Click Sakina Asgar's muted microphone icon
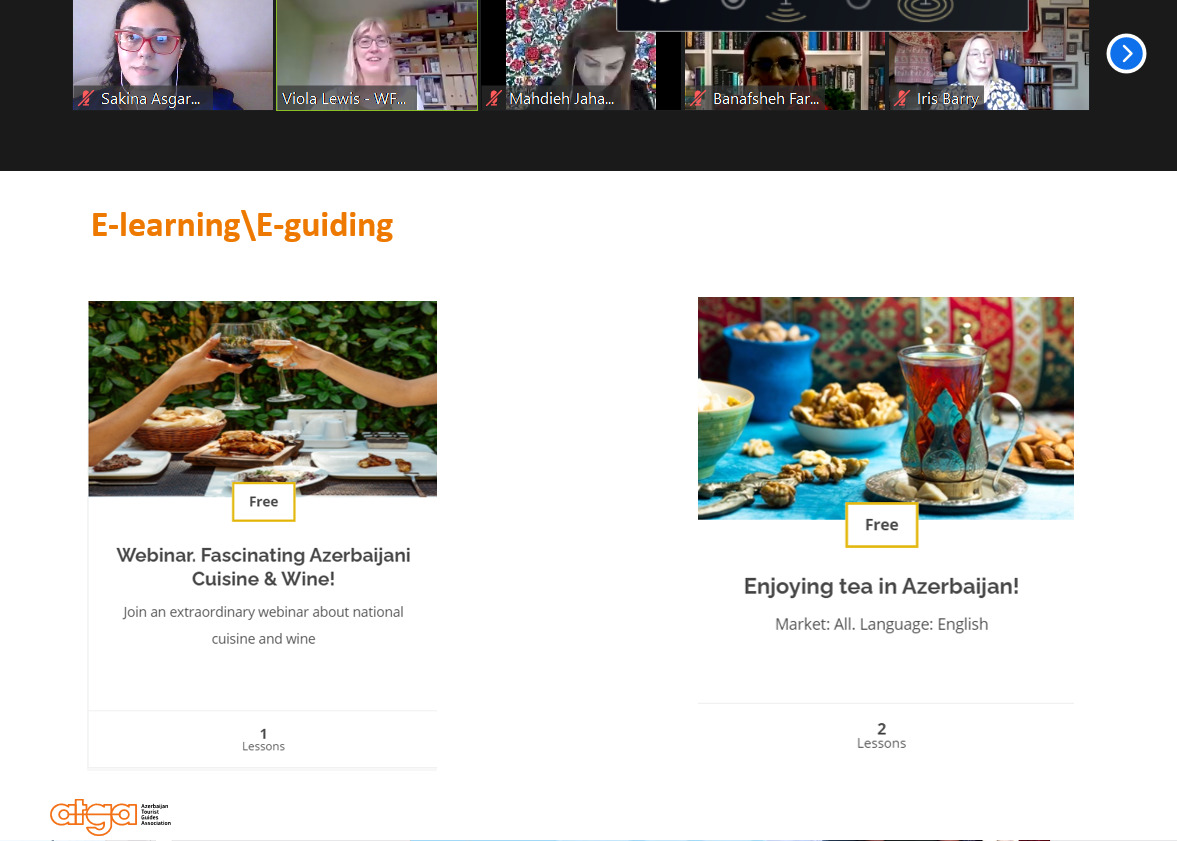The image size is (1177, 841). click(x=86, y=98)
